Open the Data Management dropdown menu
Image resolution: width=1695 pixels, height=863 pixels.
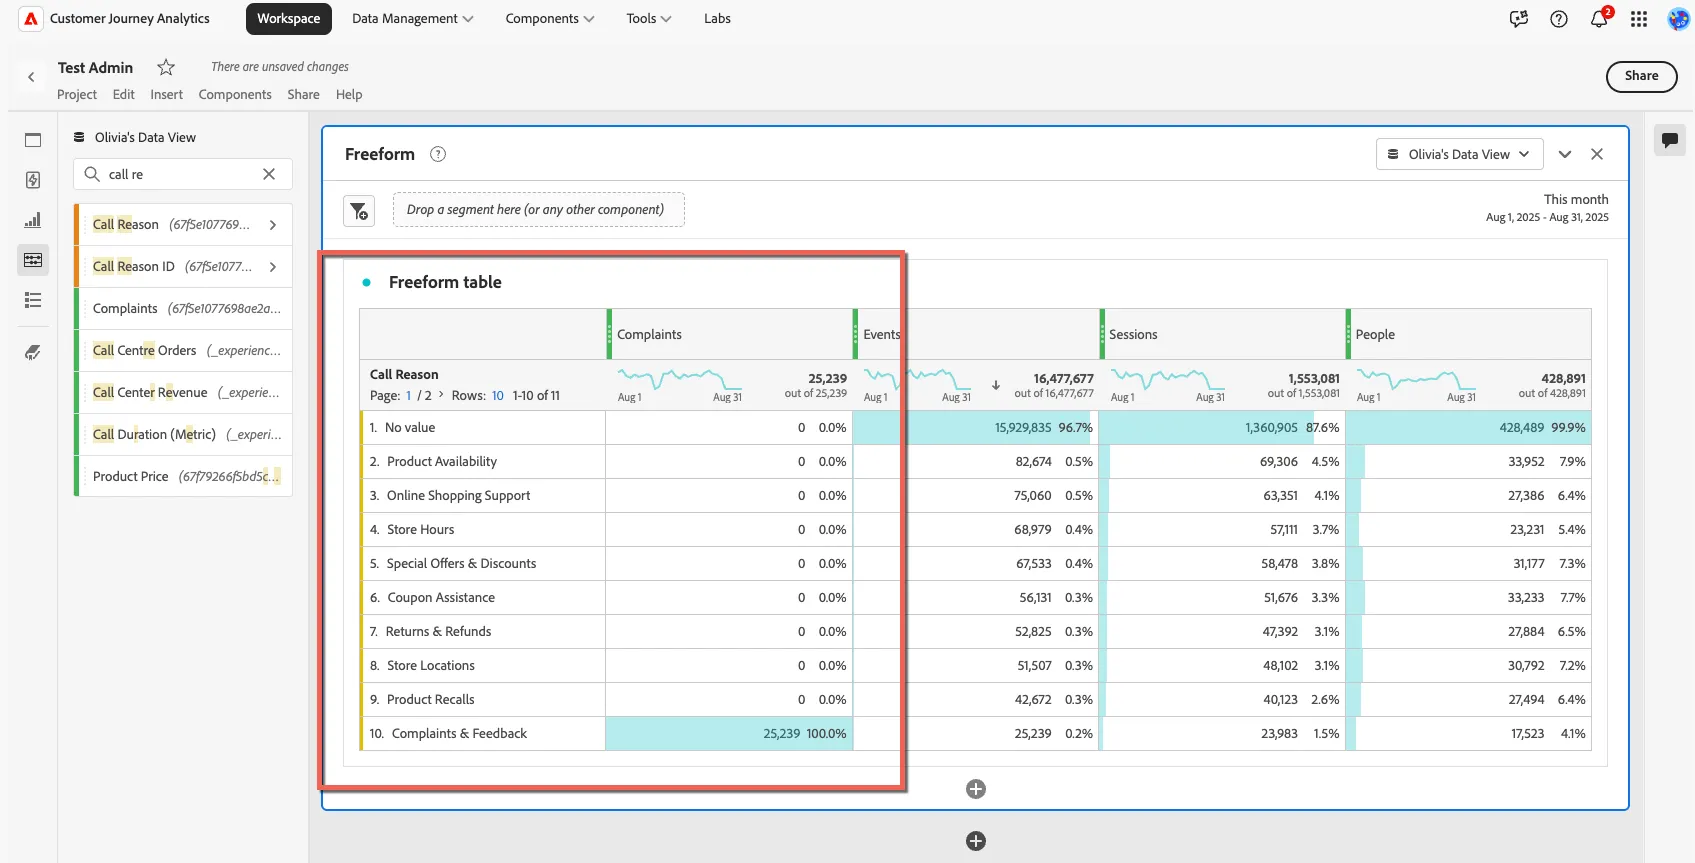tap(413, 19)
